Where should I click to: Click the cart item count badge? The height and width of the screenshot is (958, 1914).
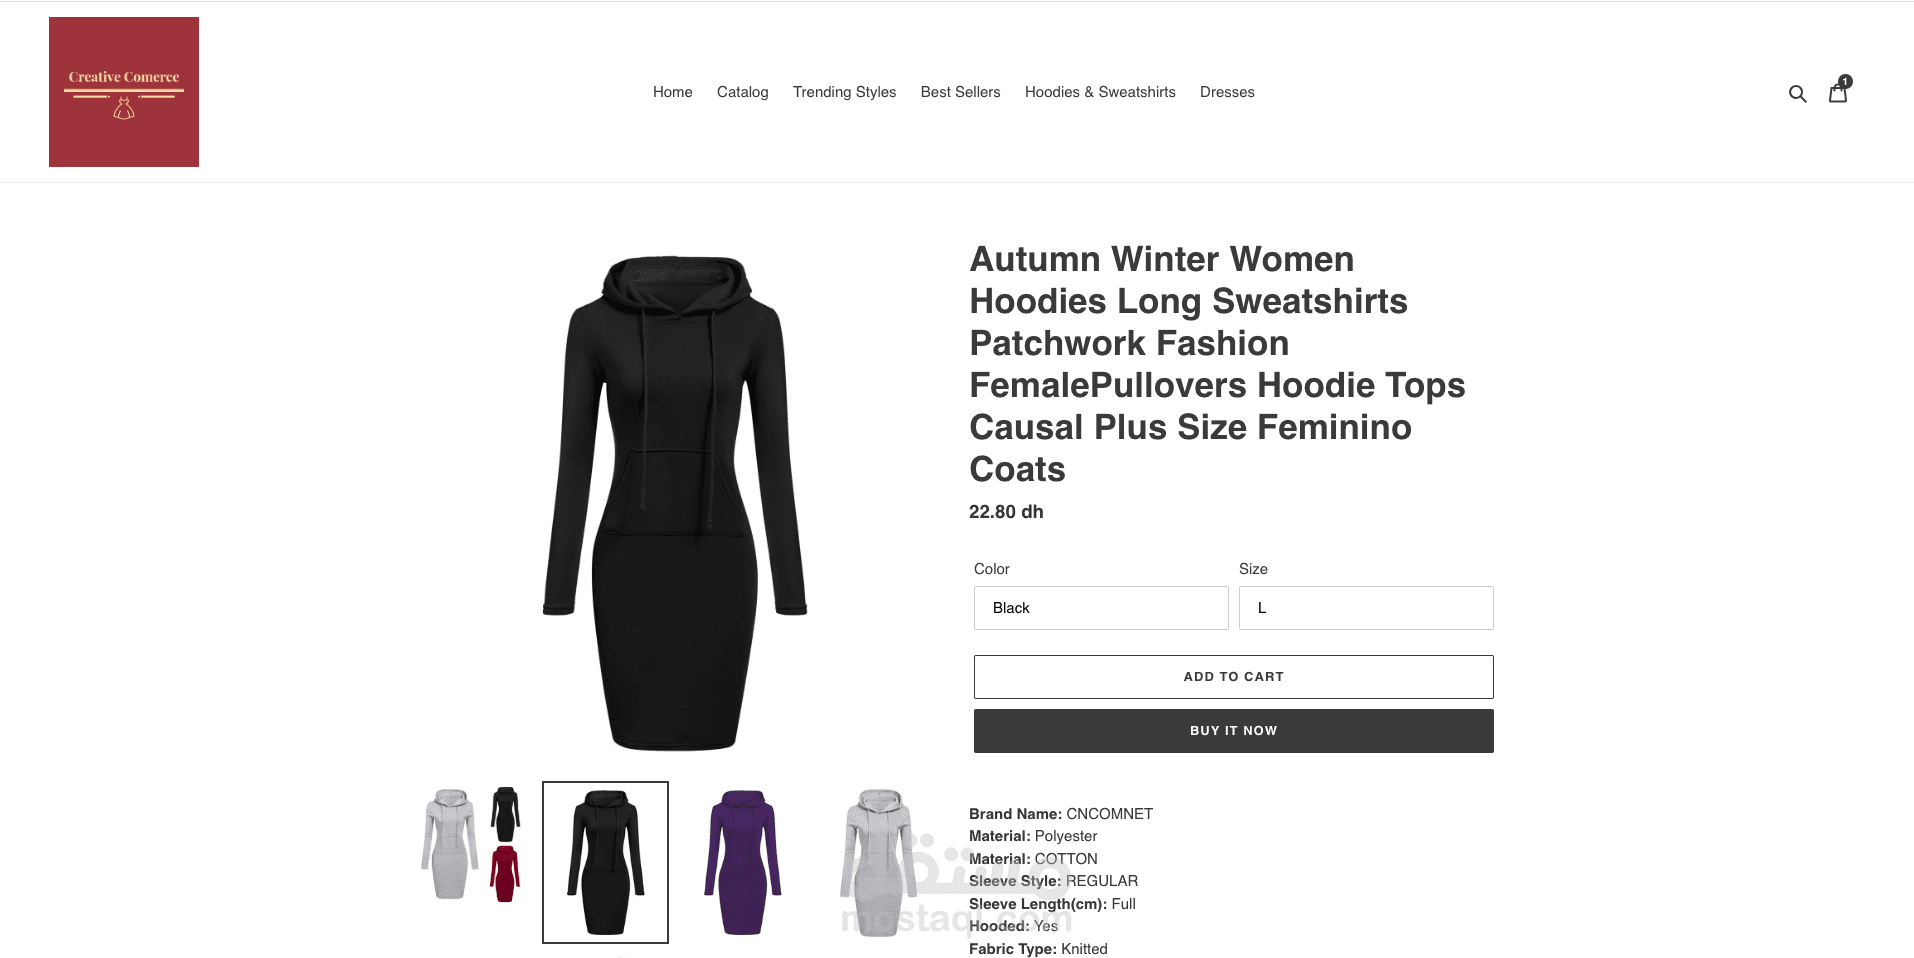click(x=1845, y=81)
